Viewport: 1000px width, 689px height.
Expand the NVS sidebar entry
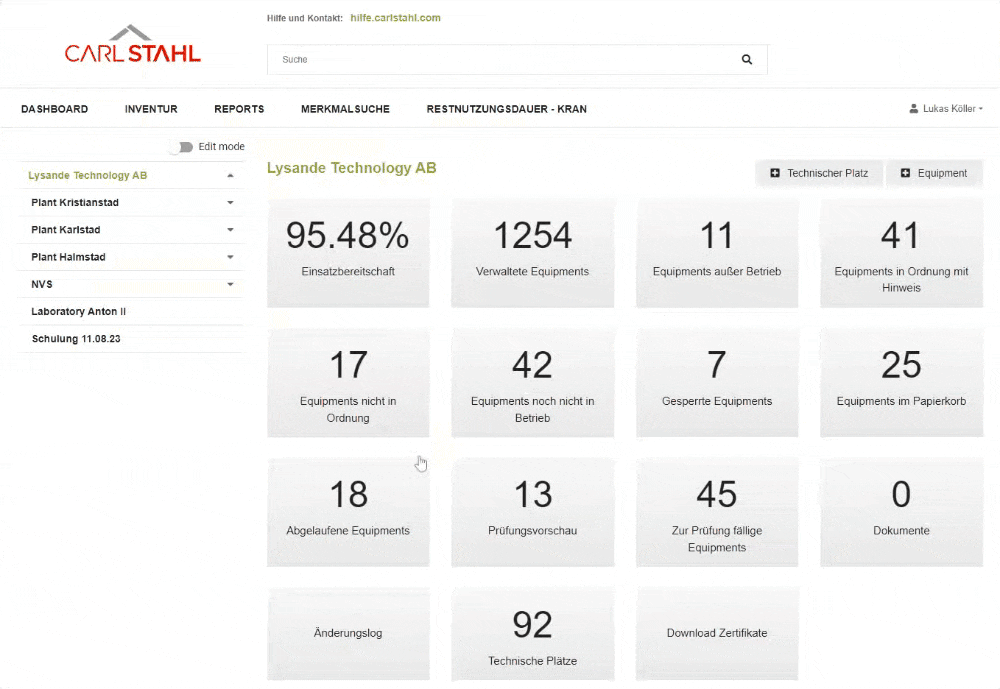click(231, 285)
